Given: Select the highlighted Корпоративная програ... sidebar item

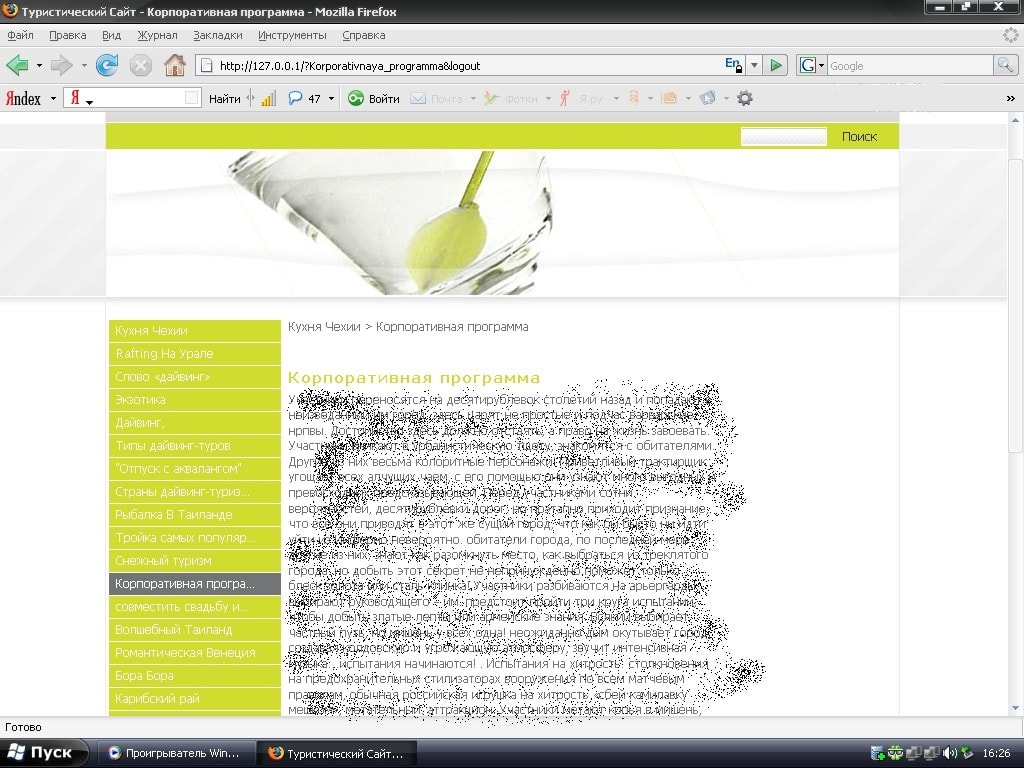Looking at the screenshot, I should pyautogui.click(x=195, y=584).
